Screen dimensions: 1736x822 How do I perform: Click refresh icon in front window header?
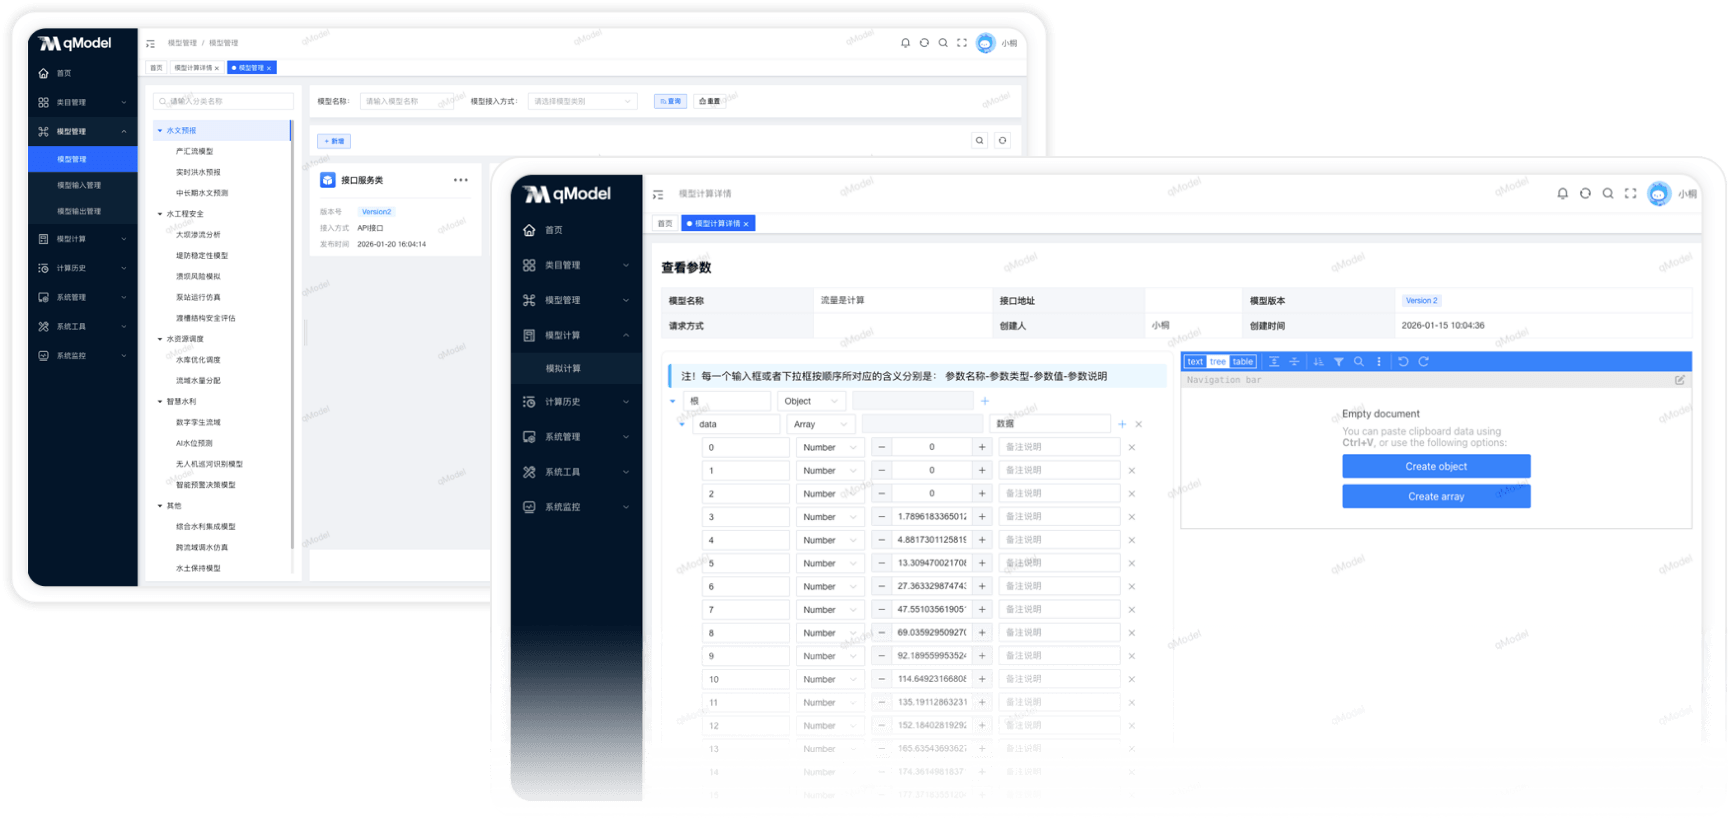(x=1585, y=194)
